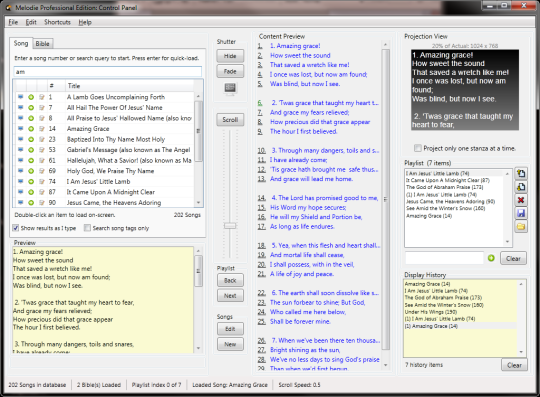Click the Projection View preview thumbnail
This screenshot has width=540, height=397.
pyautogui.click(x=465, y=90)
